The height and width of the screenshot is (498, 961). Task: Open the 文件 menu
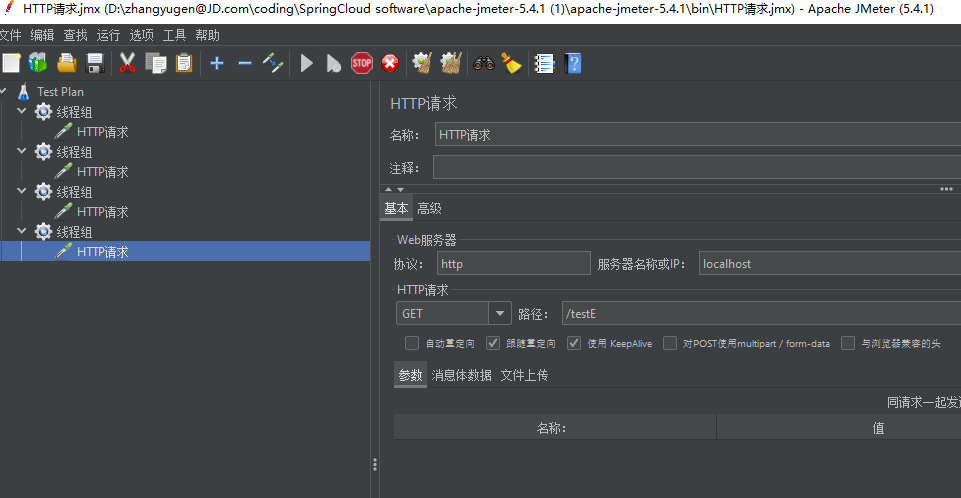(10, 35)
